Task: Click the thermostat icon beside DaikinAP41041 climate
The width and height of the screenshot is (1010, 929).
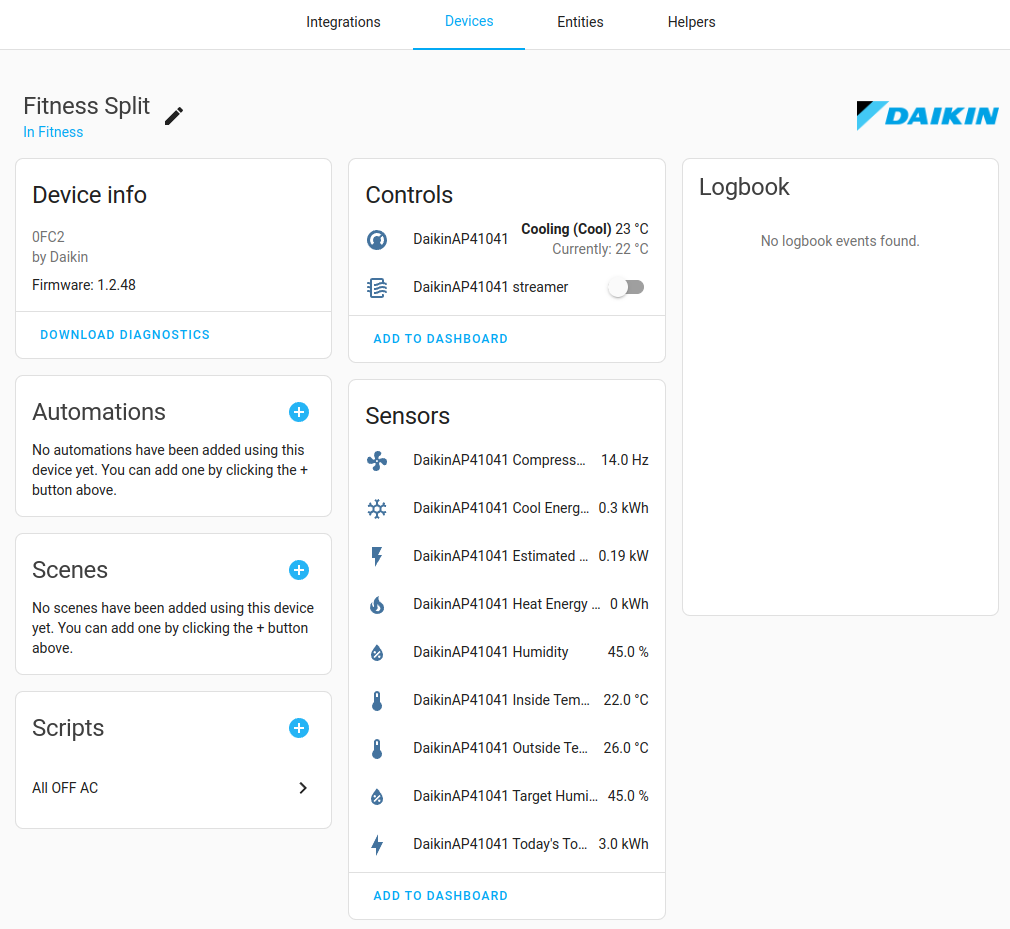Action: [x=377, y=240]
